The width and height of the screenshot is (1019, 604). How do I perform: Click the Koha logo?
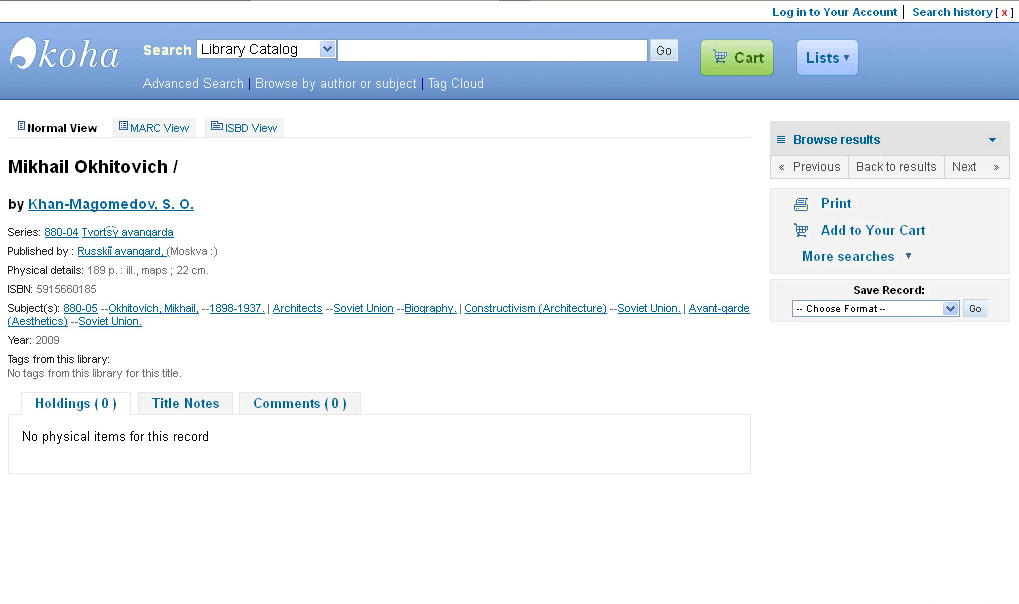coord(65,54)
